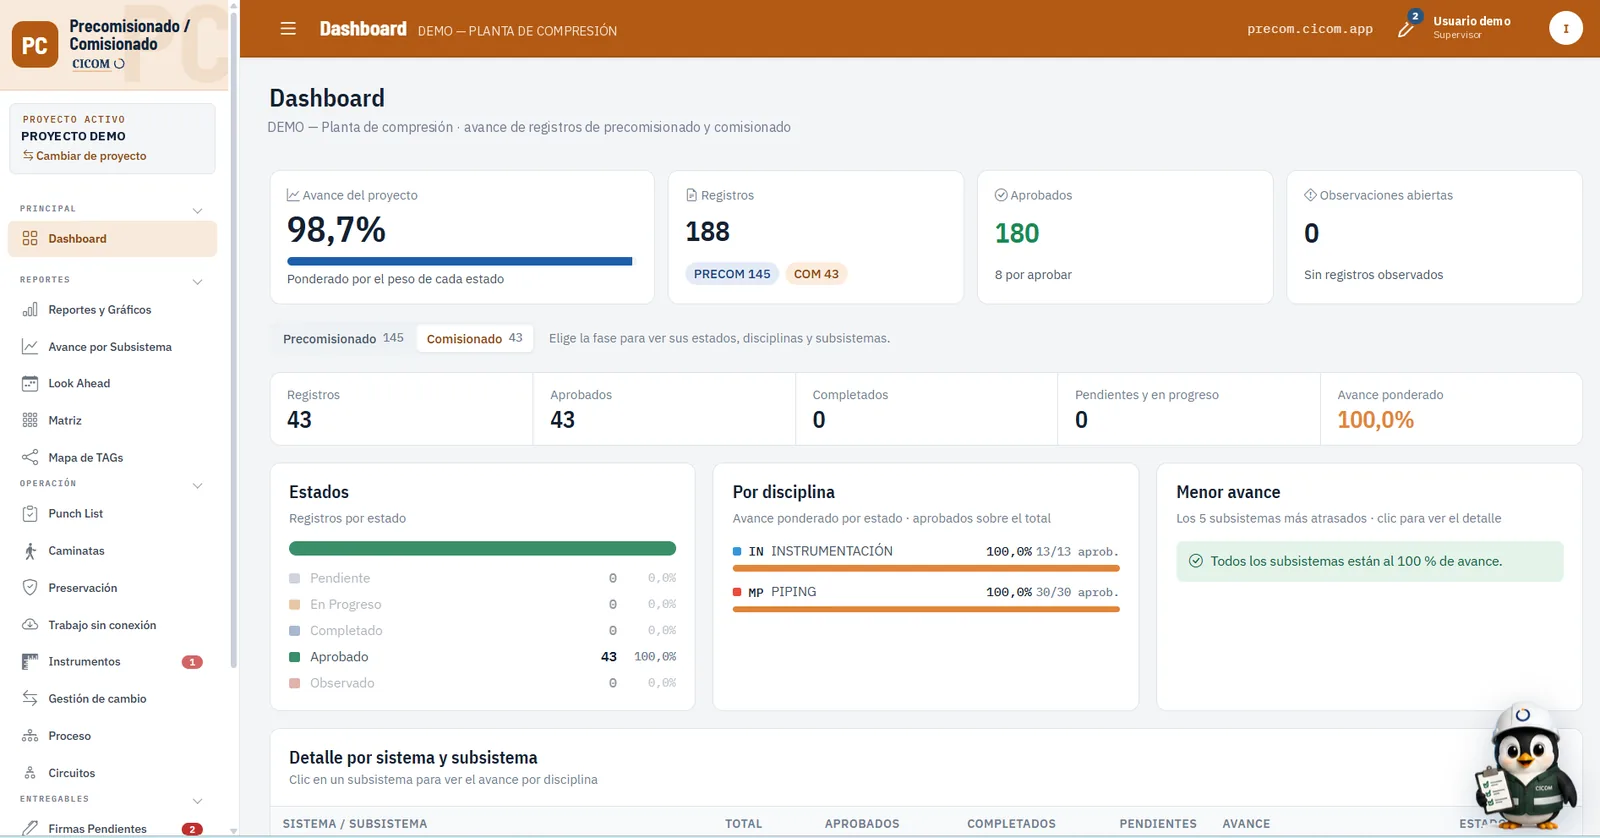Collapse the OPERACIÓN section chevron
The image size is (1600, 838).
pos(197,485)
